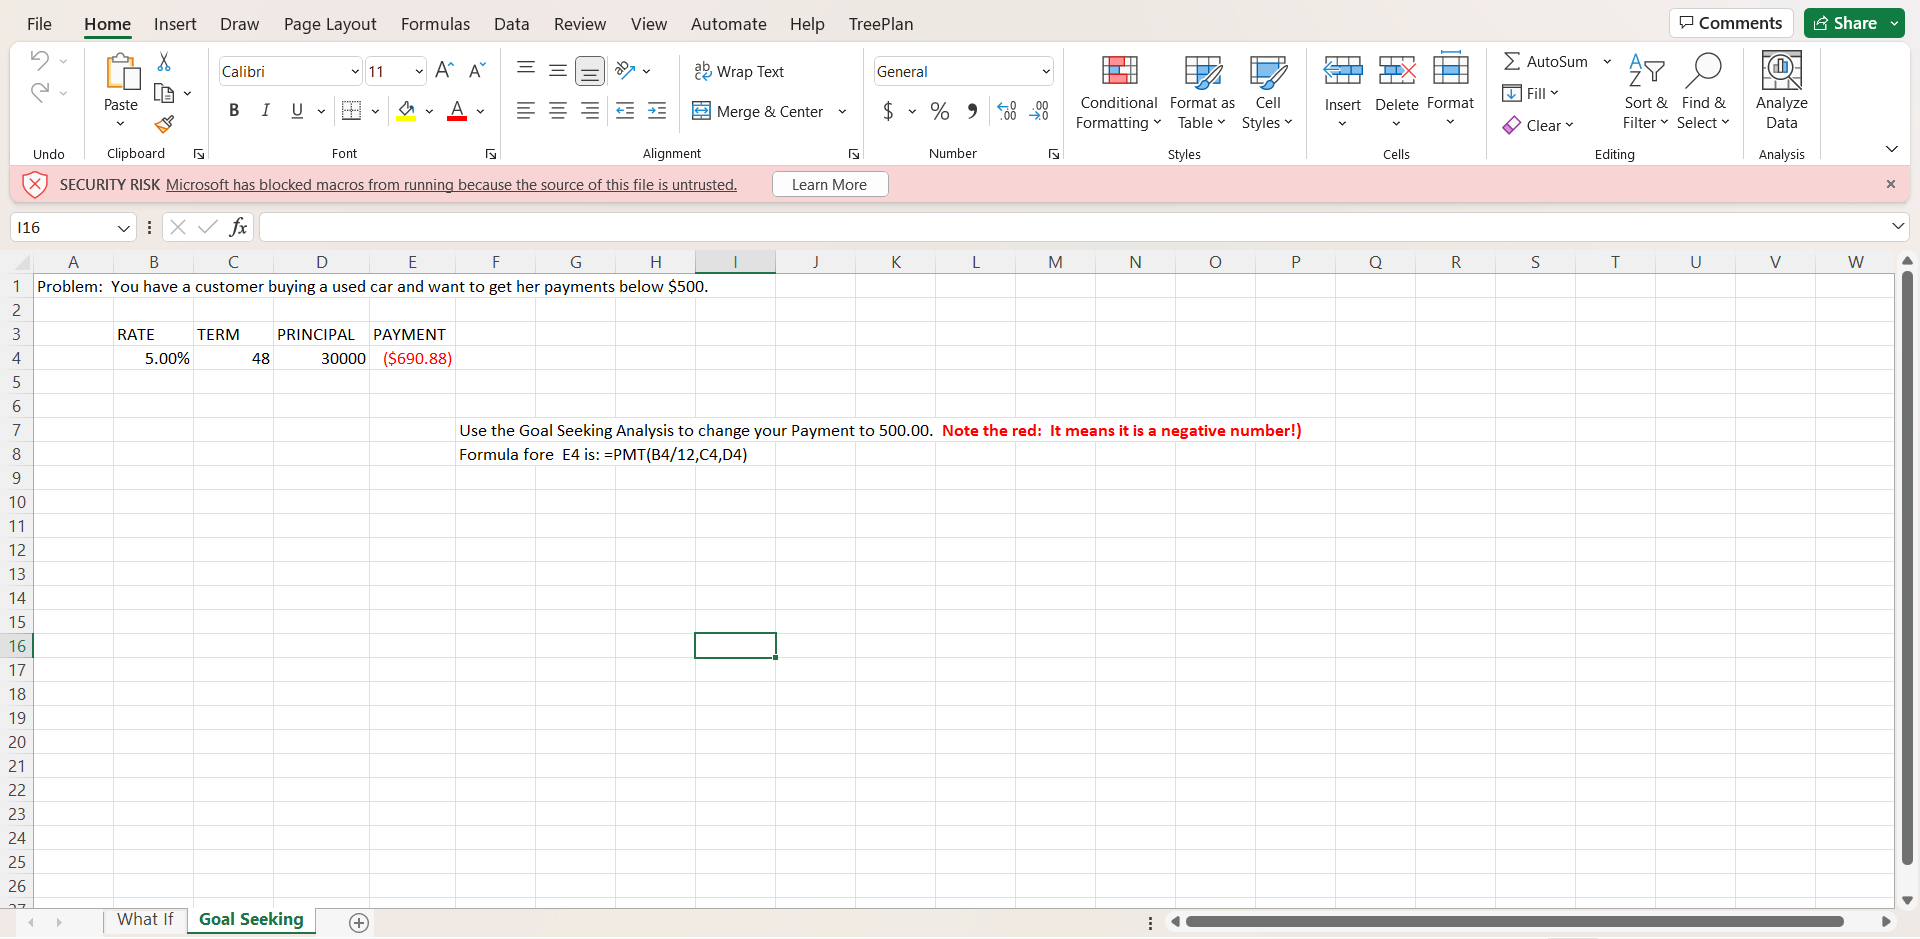Select the Center alignment option
Screen dimensions: 1920x939
coord(558,111)
